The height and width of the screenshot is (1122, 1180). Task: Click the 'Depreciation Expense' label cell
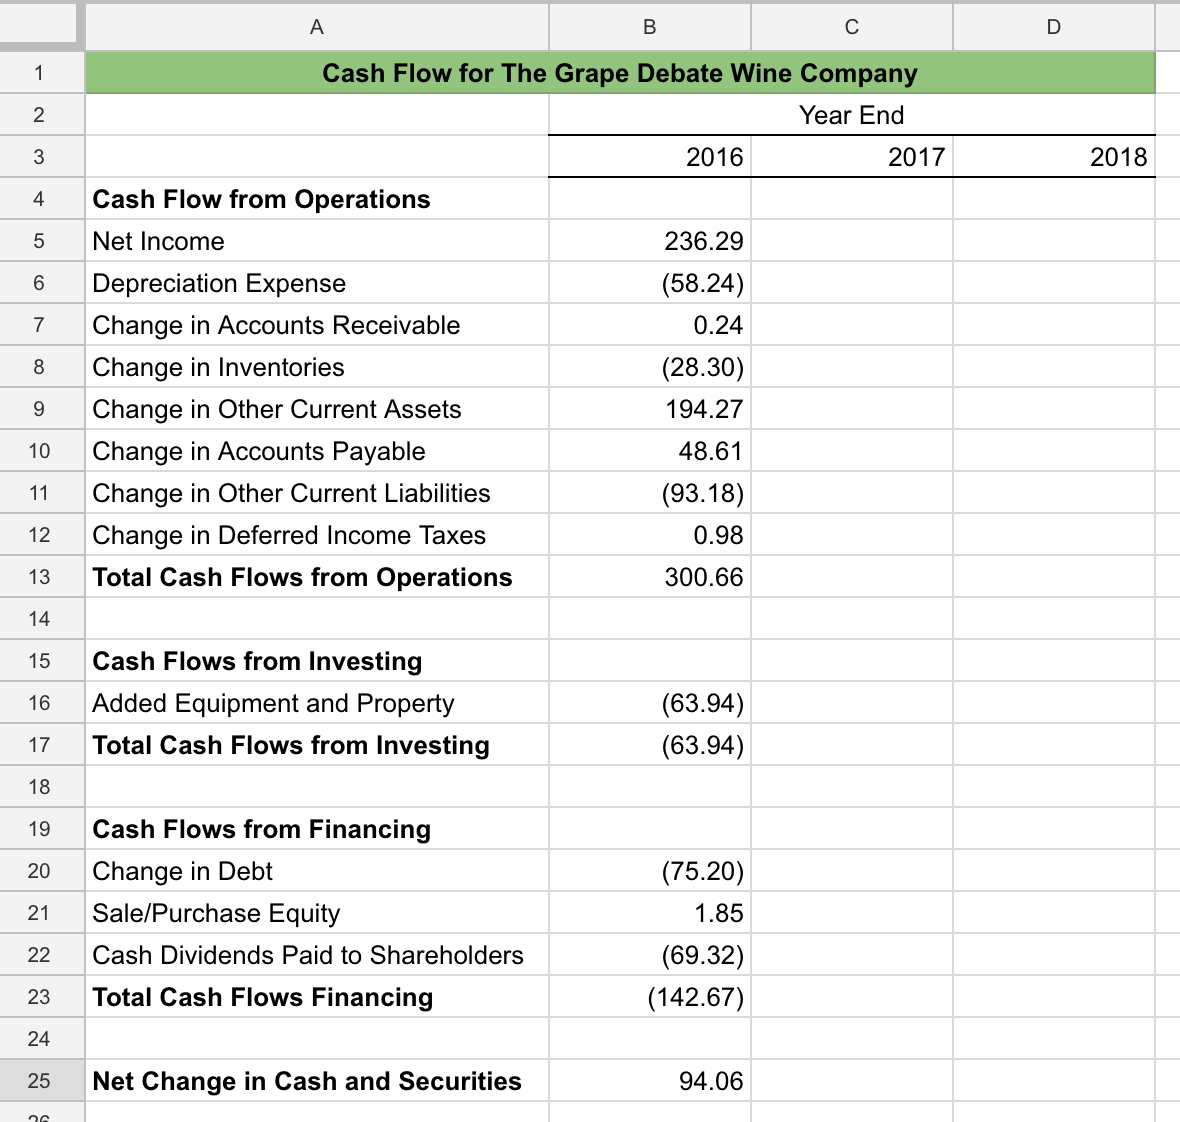point(317,284)
